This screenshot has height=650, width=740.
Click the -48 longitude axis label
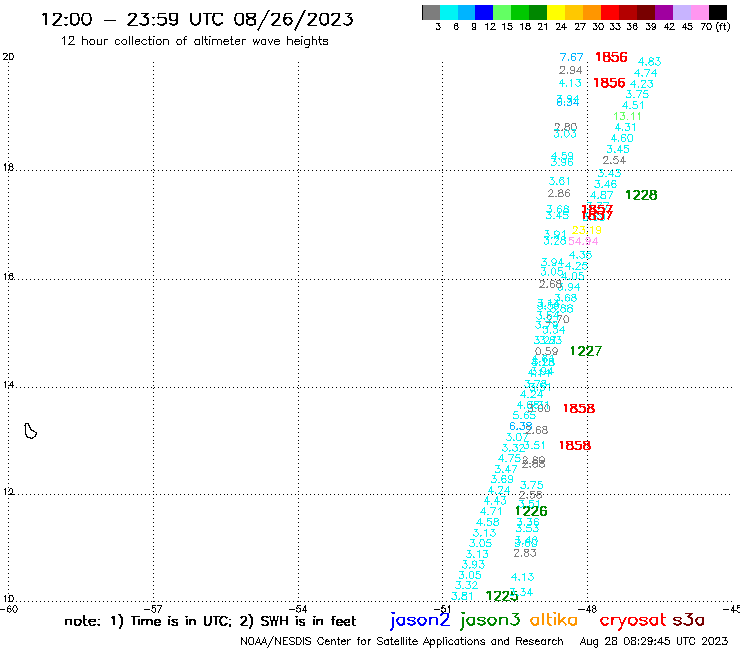[589, 609]
